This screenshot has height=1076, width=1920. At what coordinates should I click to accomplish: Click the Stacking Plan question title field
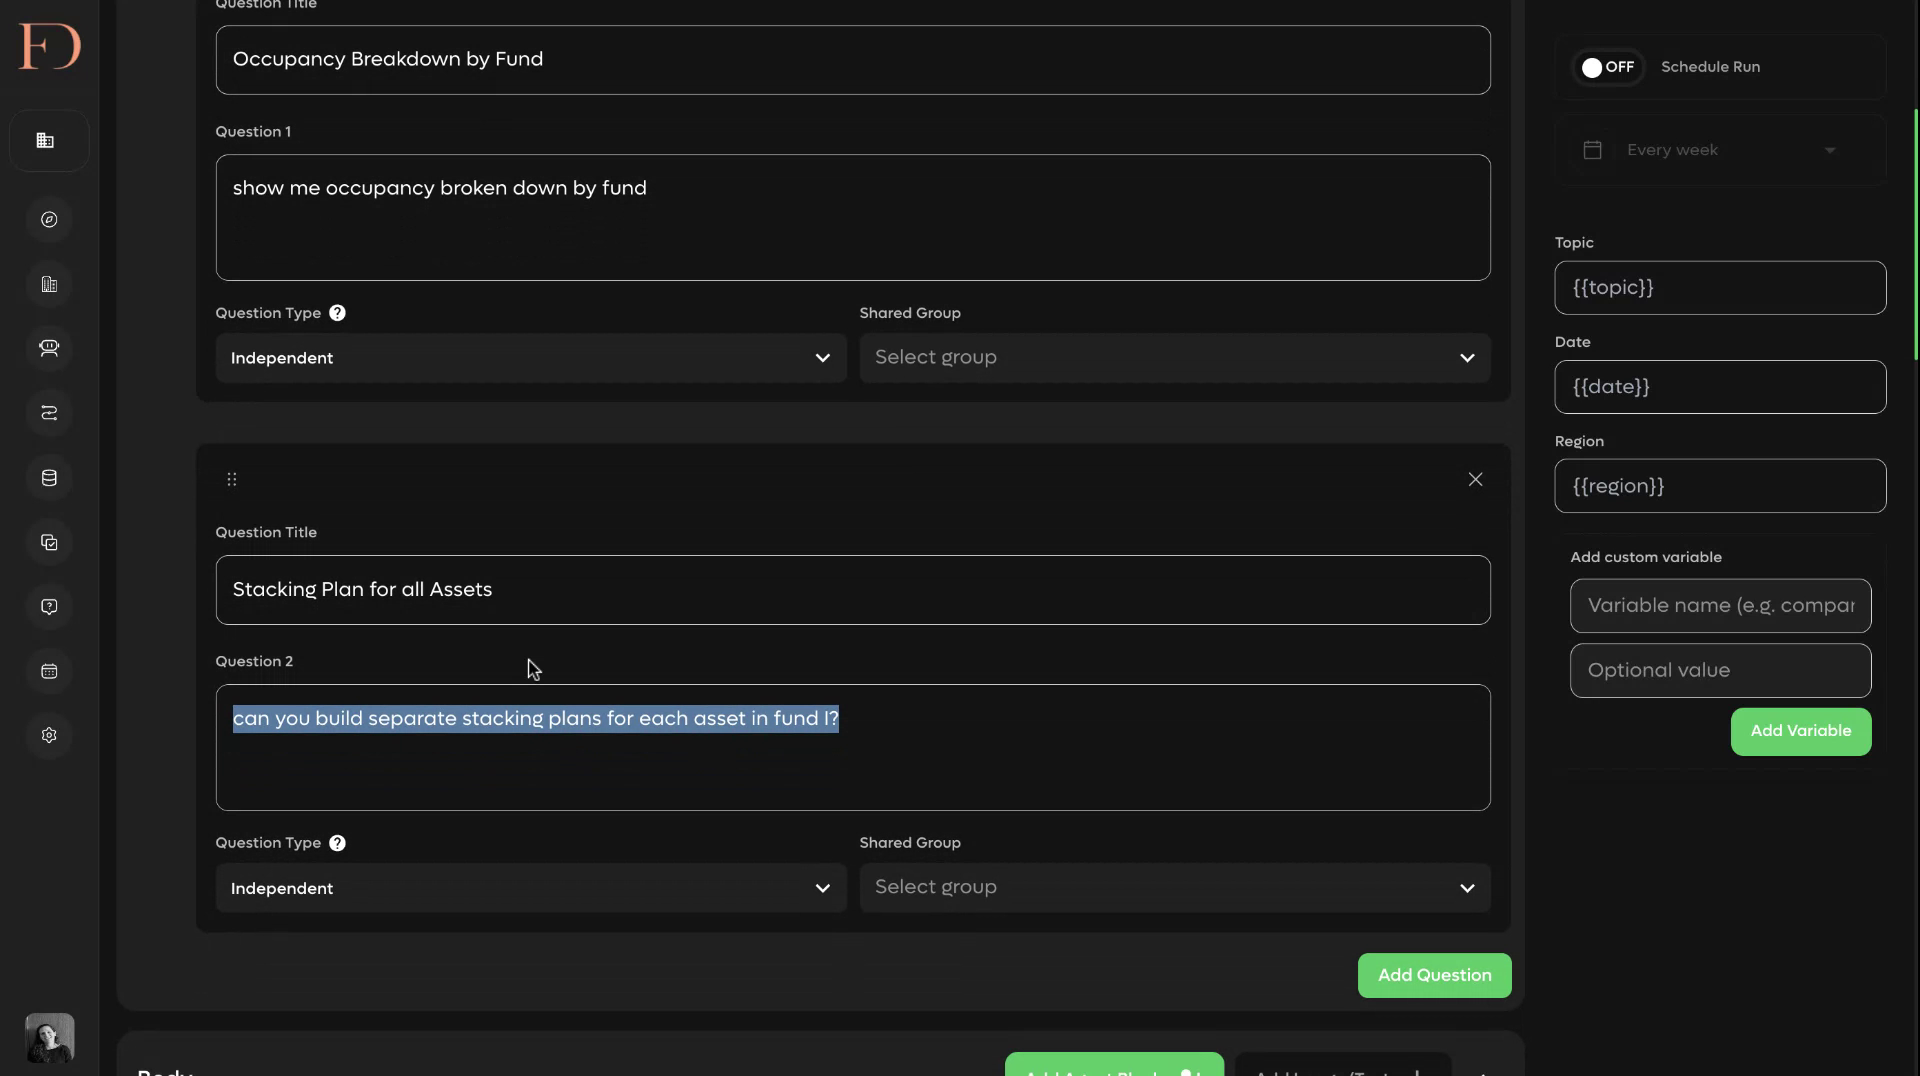pos(853,590)
